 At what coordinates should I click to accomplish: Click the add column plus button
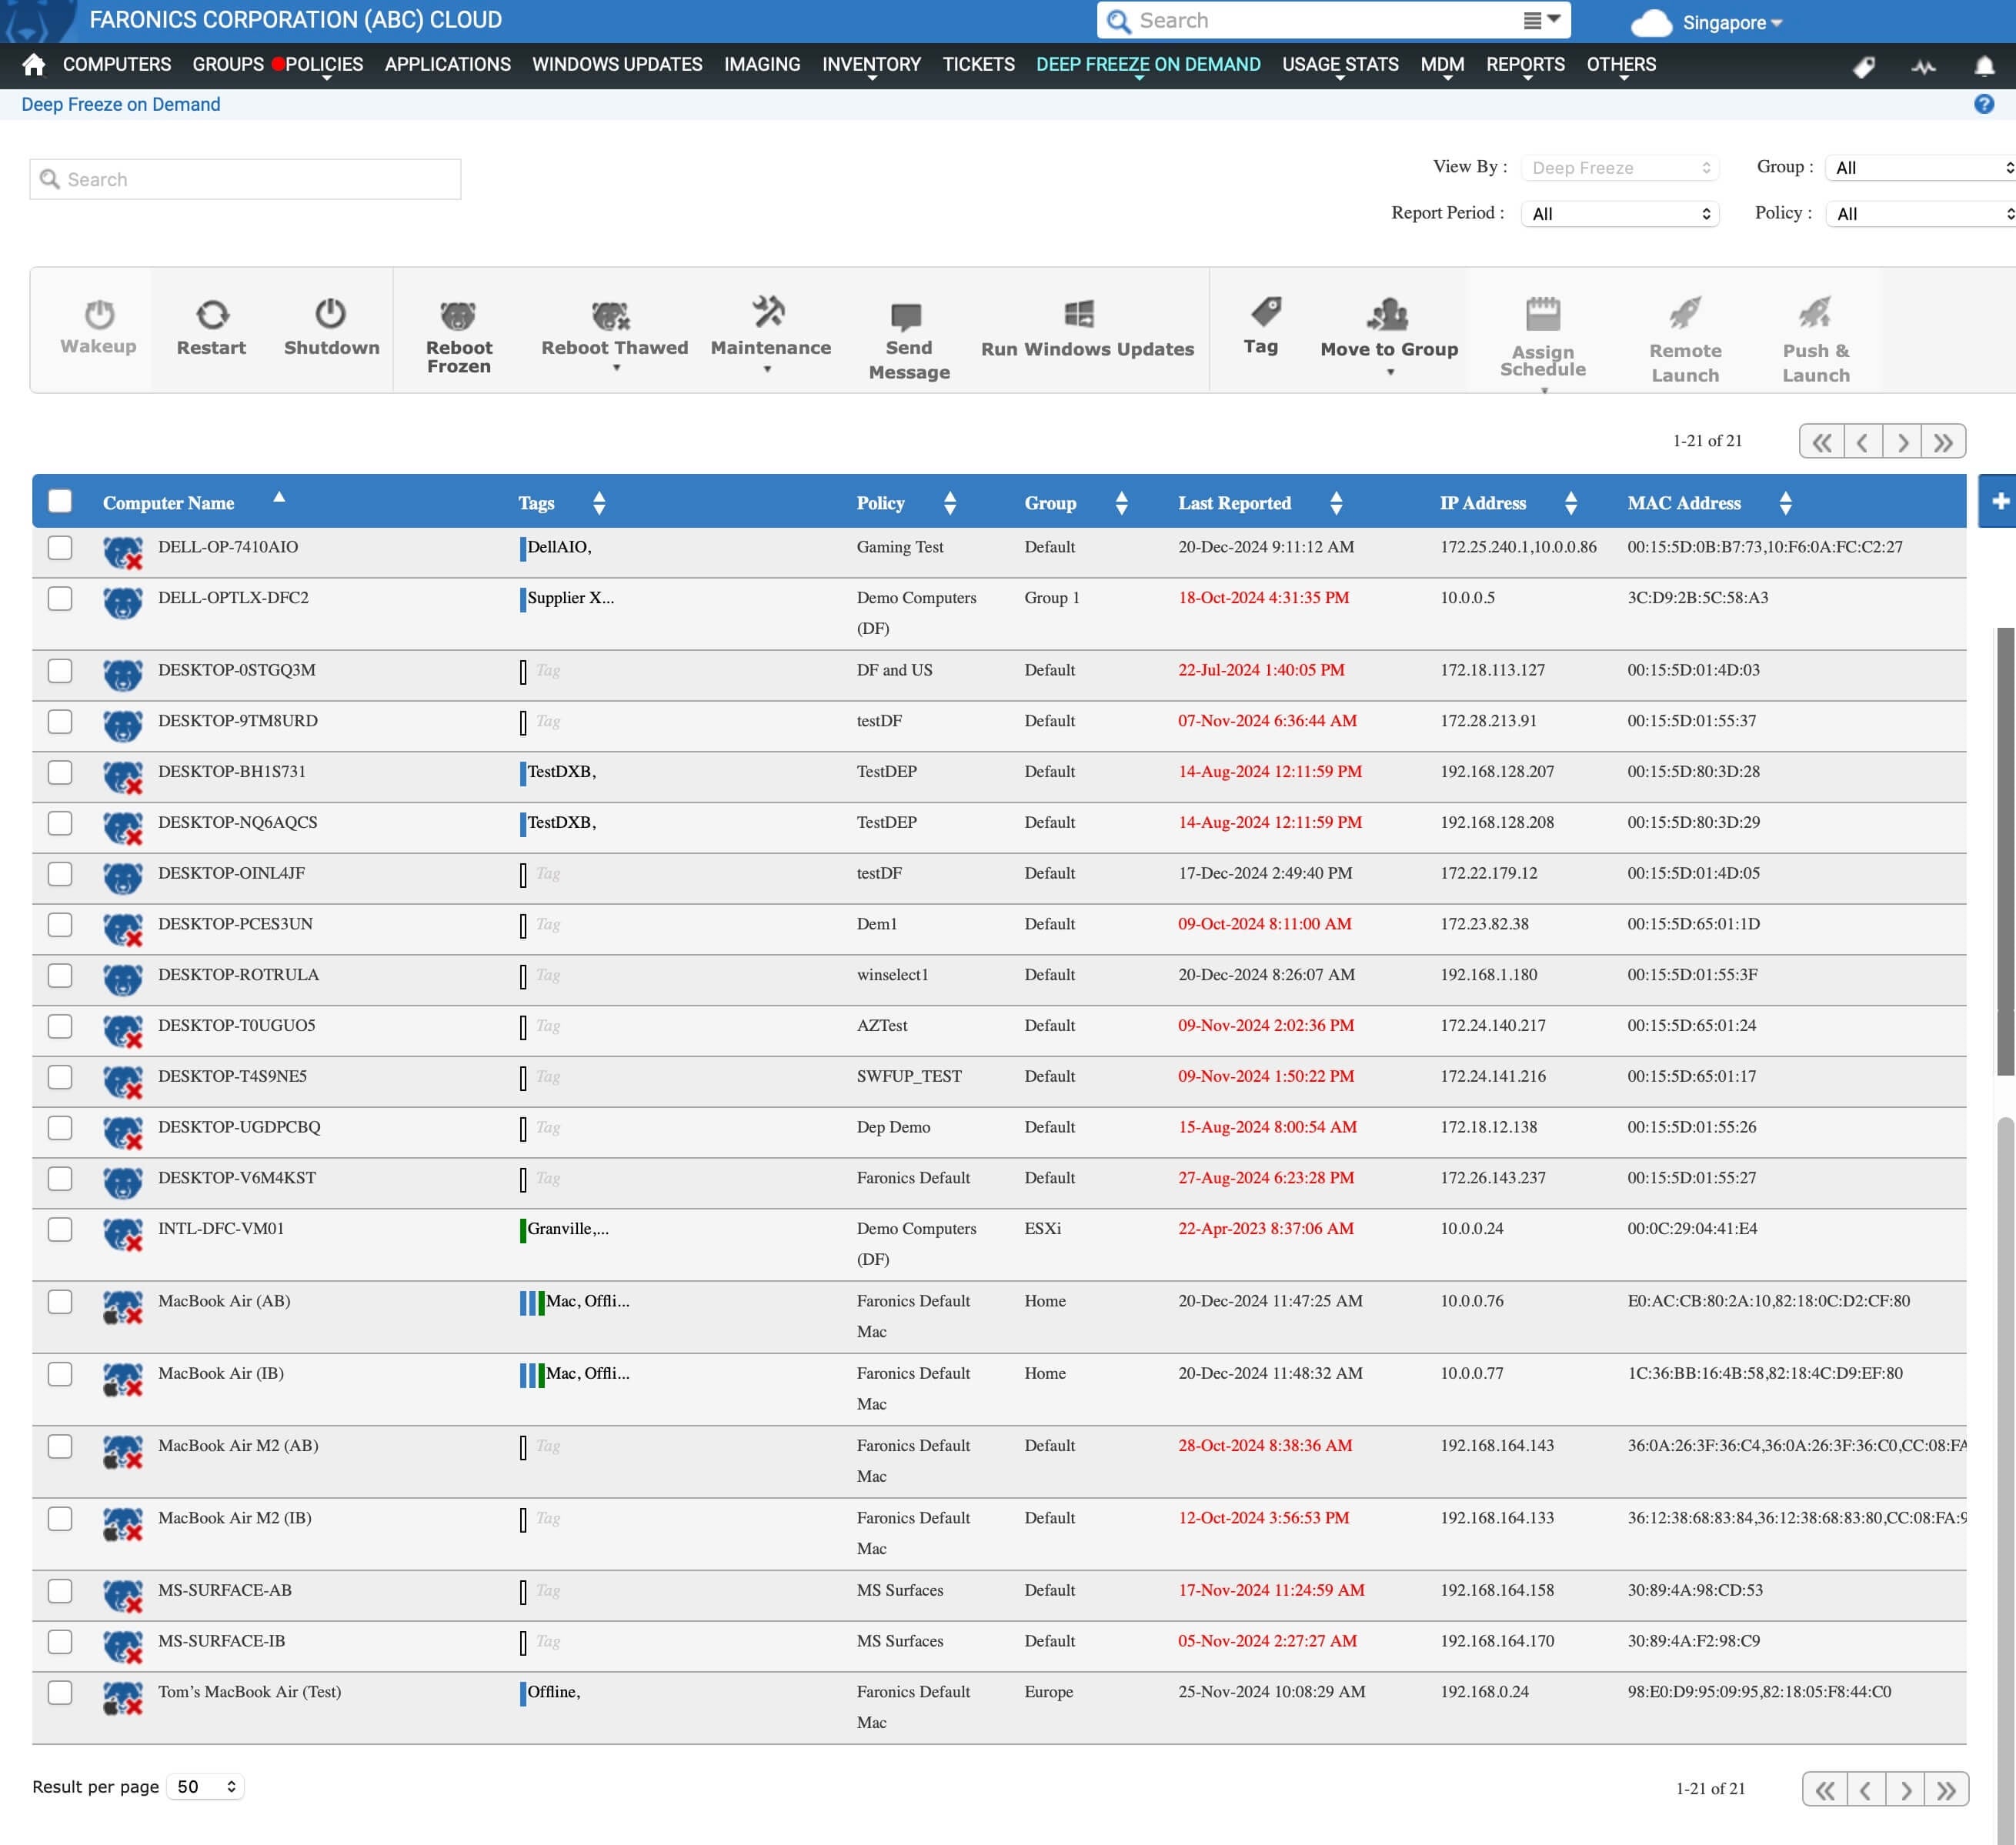pyautogui.click(x=1999, y=501)
